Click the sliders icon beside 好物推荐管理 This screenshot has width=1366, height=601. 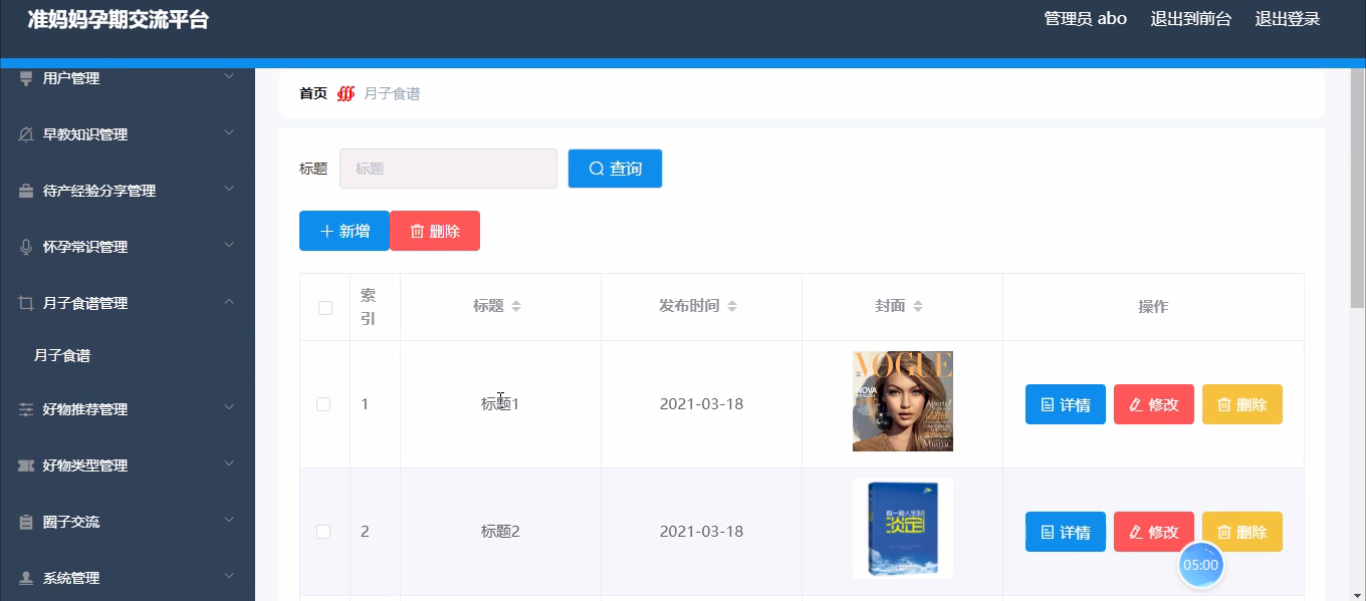click(x=26, y=409)
